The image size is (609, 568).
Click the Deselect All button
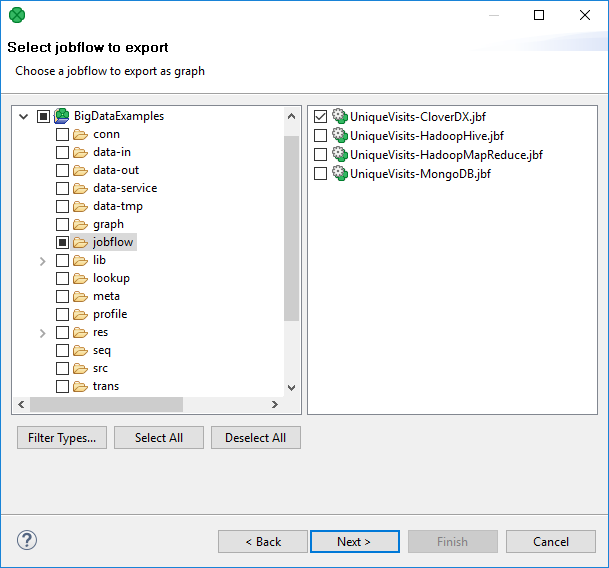255,438
